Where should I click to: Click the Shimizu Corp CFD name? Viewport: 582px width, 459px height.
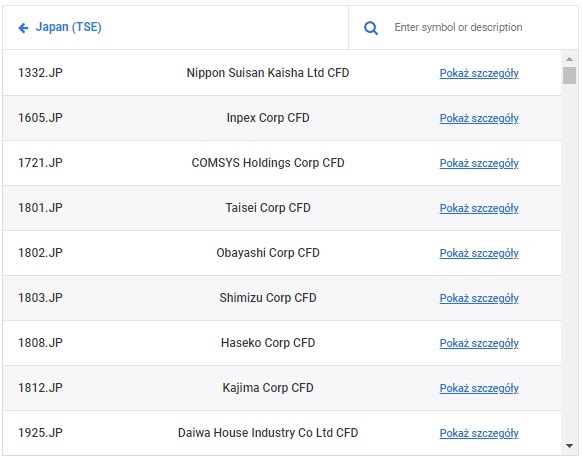point(268,298)
